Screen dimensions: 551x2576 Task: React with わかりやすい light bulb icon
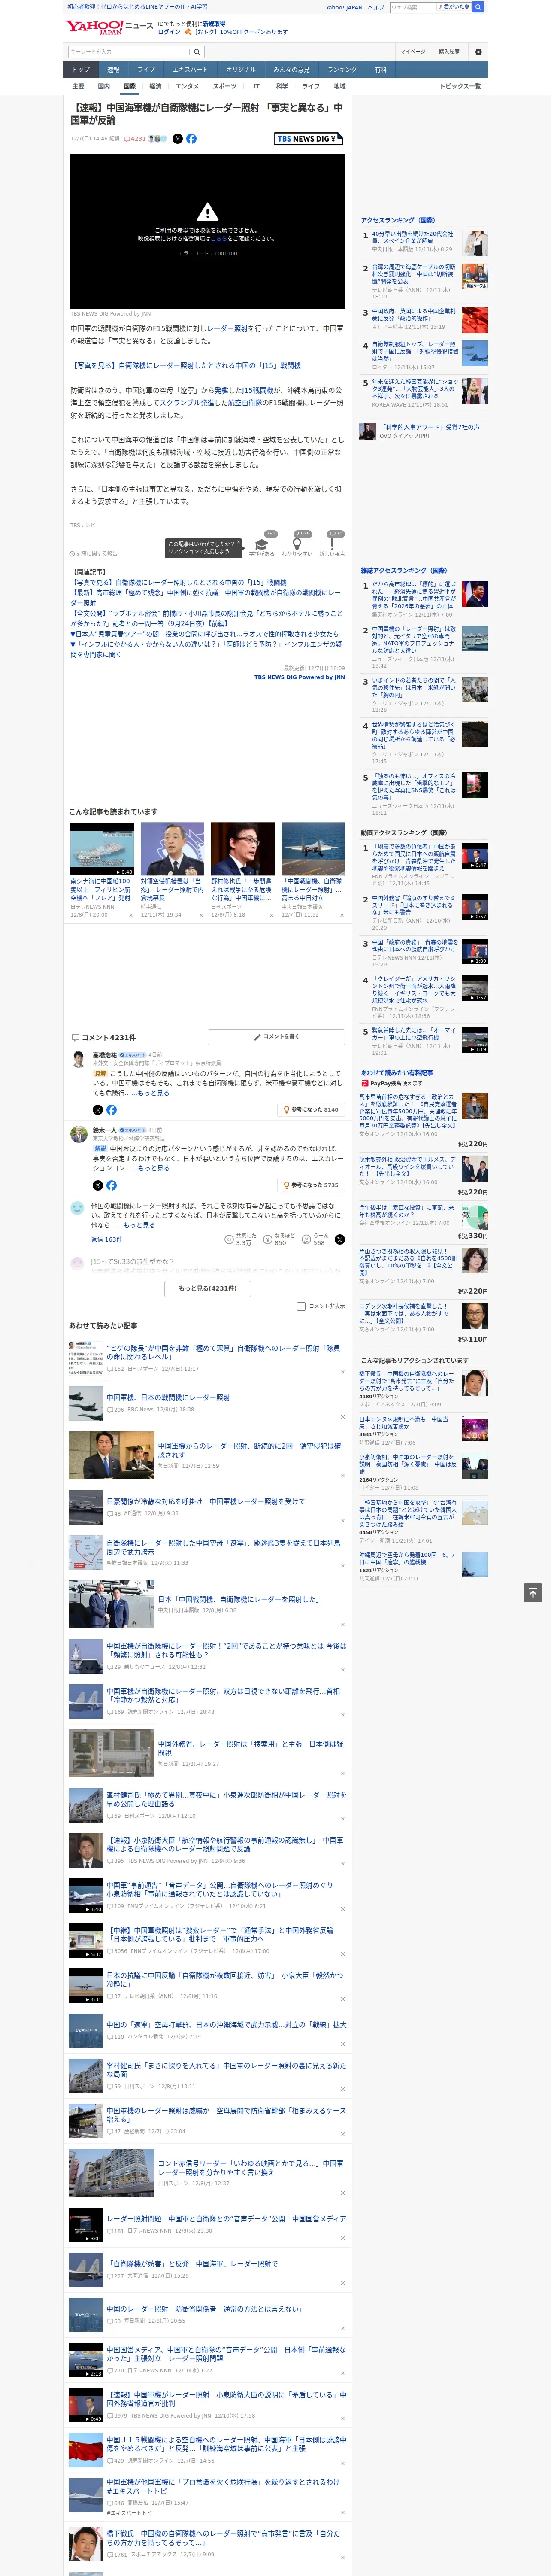(297, 545)
